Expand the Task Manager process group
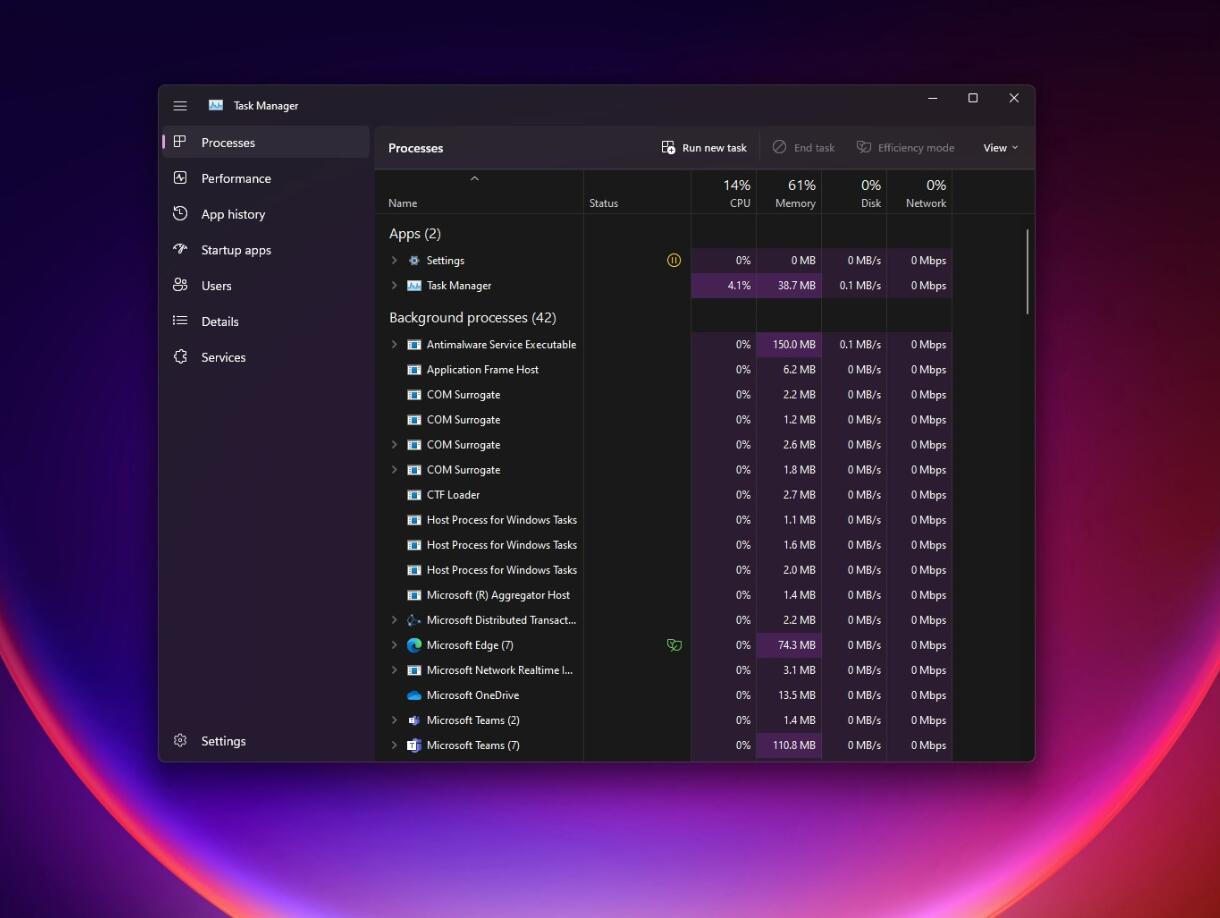This screenshot has width=1220, height=918. [394, 285]
